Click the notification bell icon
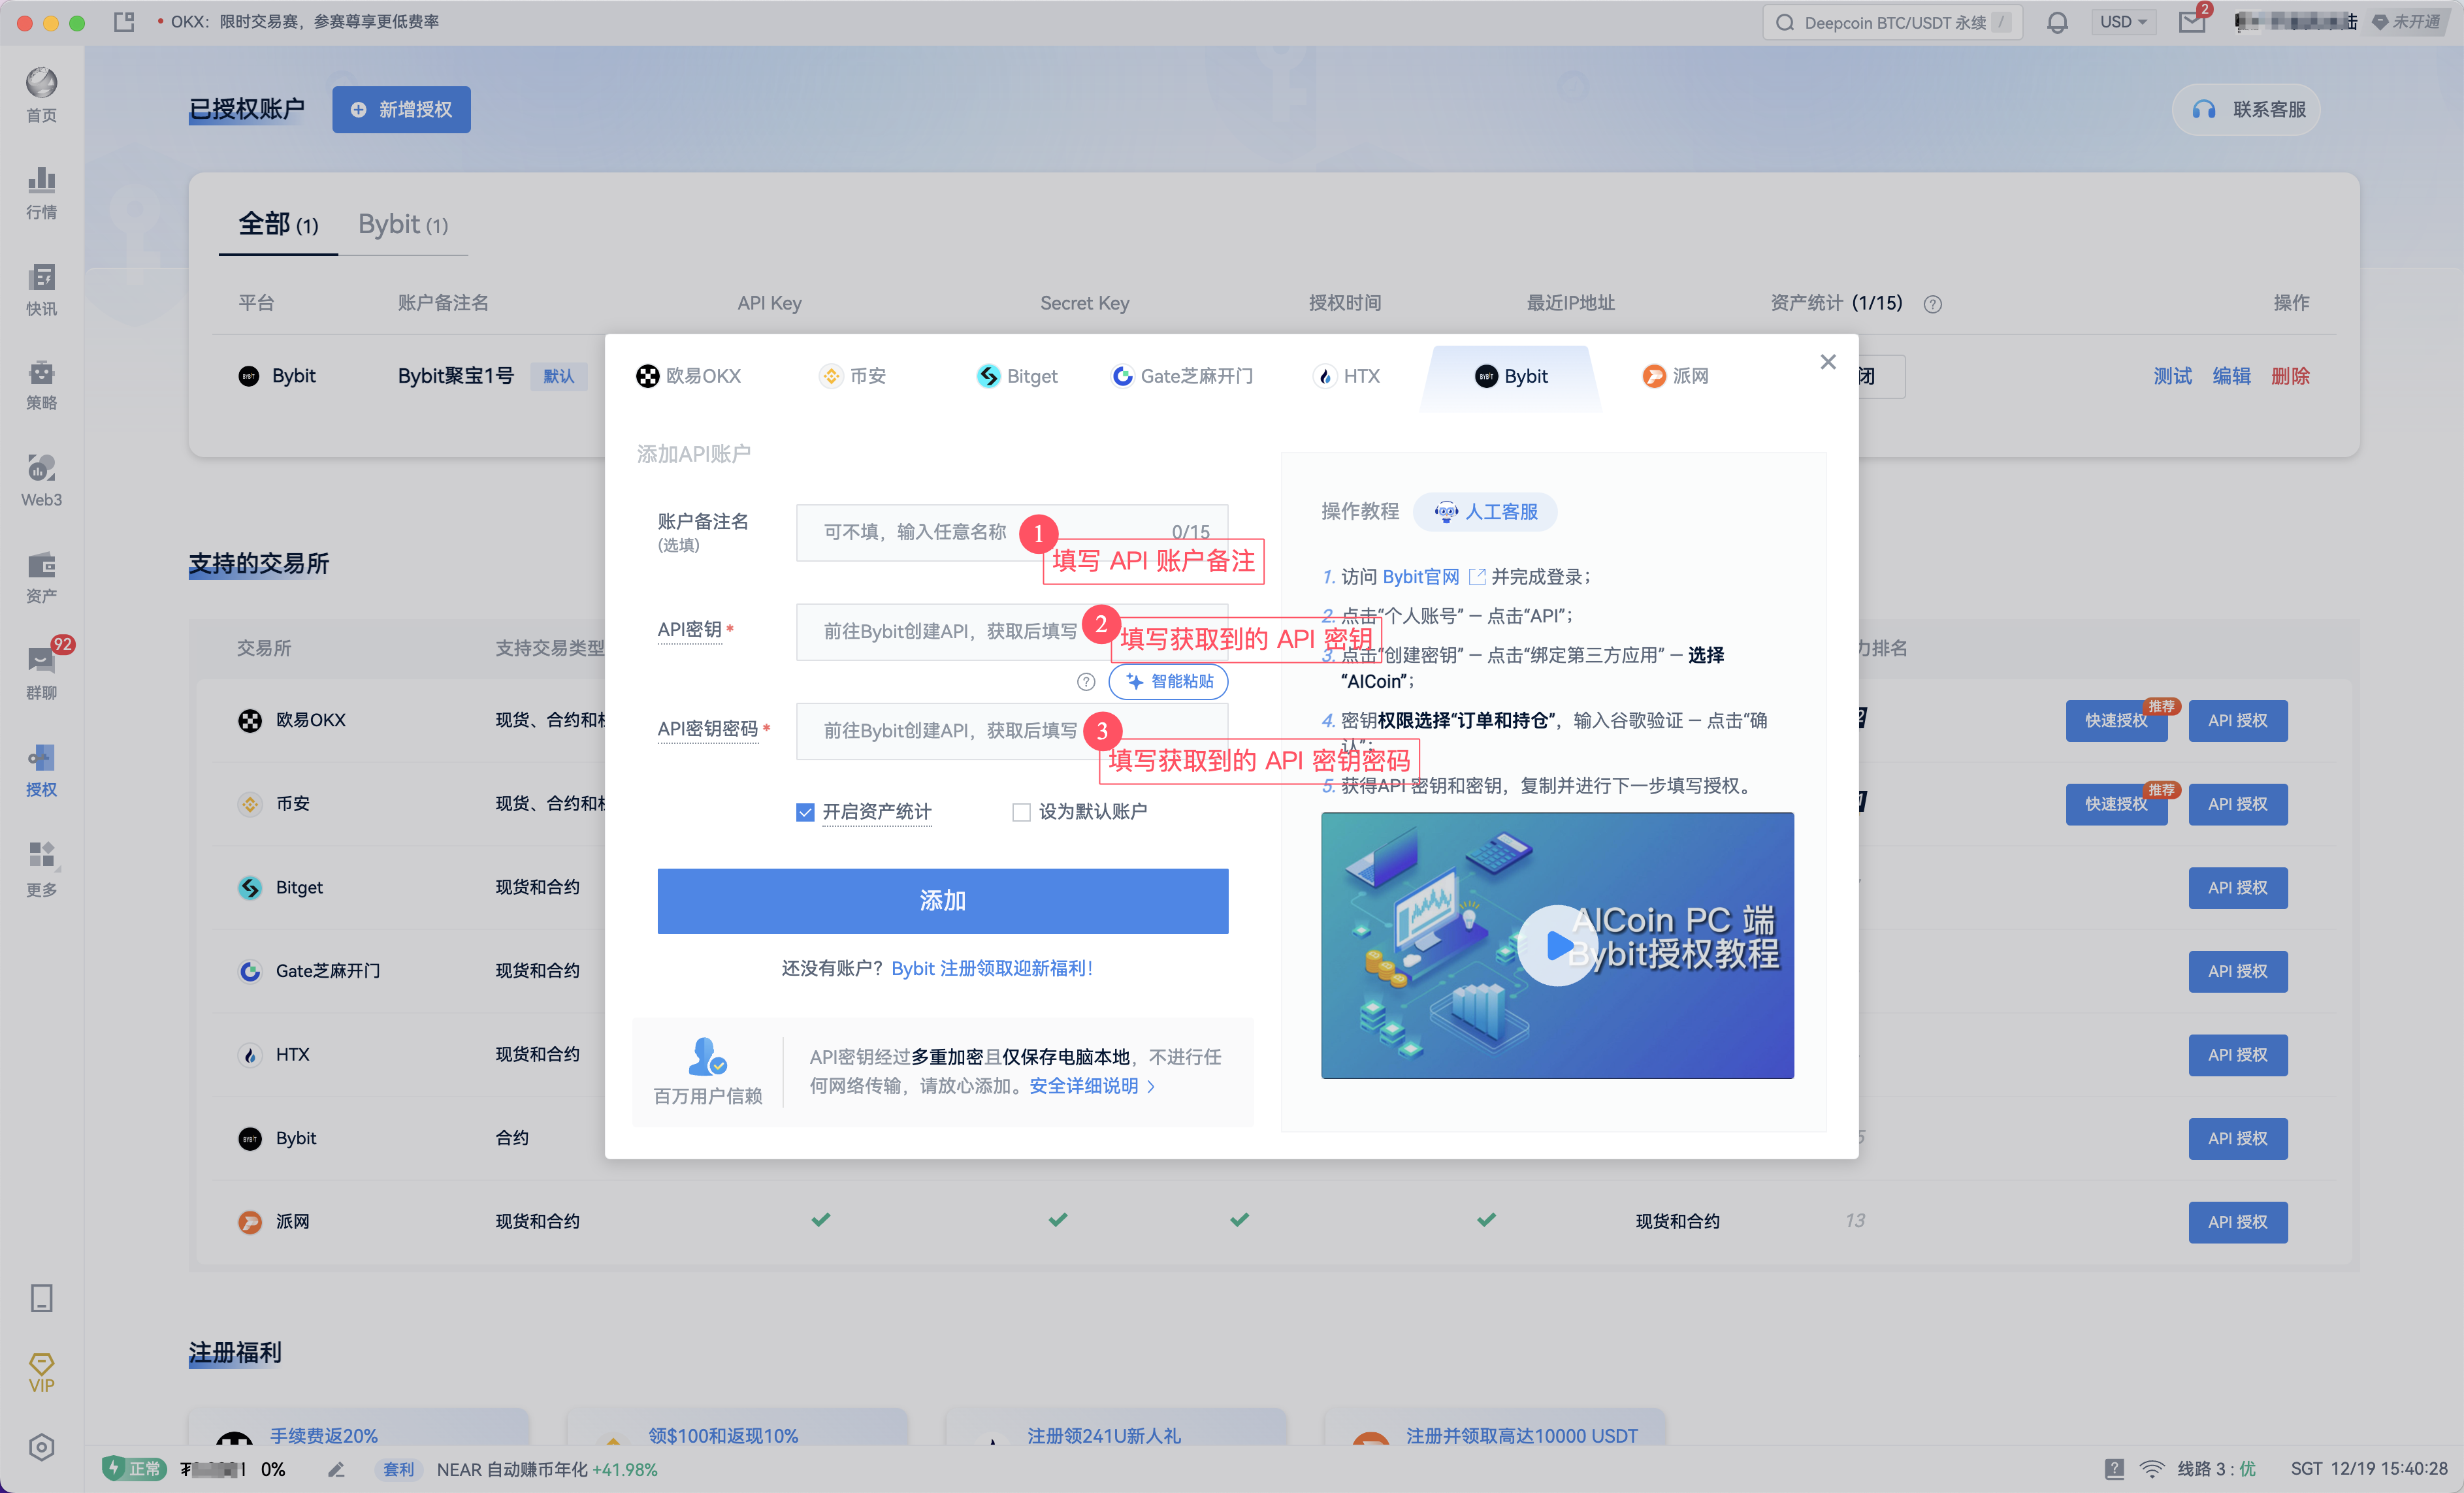 click(2056, 22)
